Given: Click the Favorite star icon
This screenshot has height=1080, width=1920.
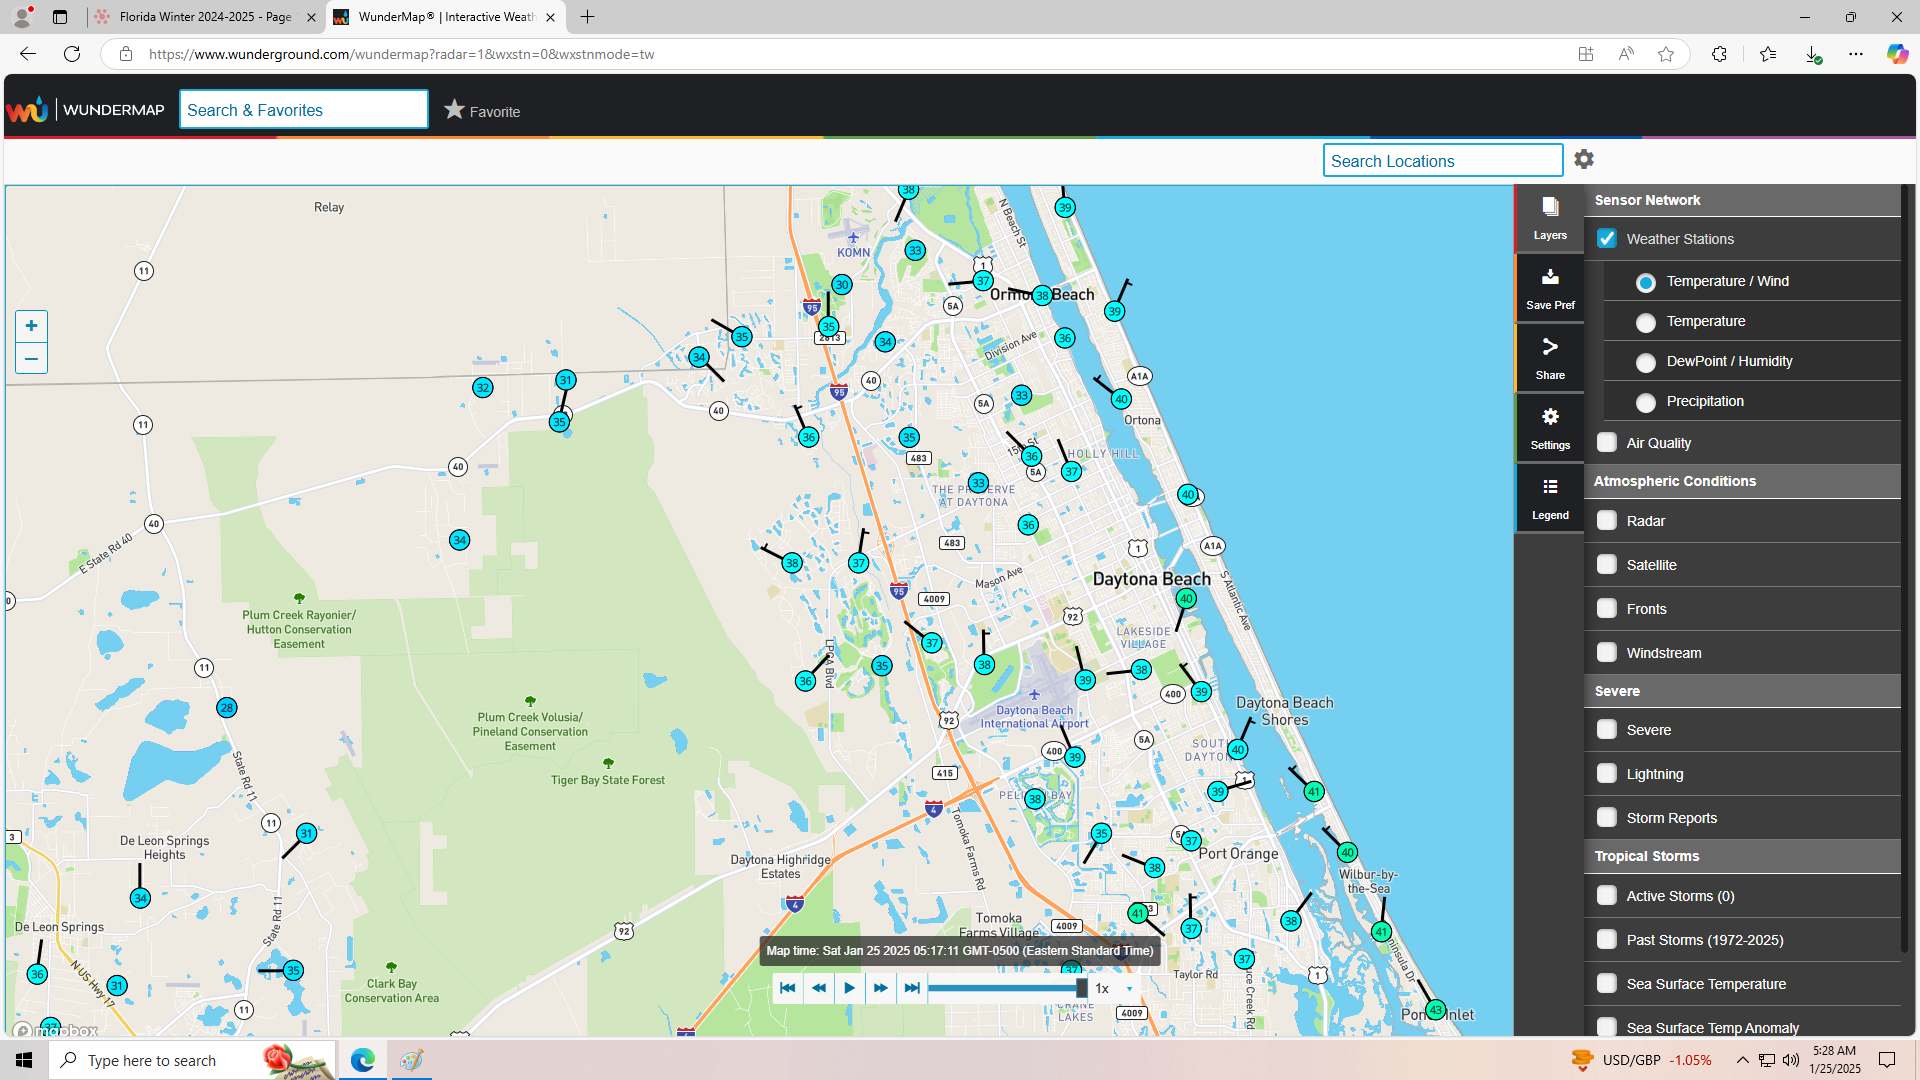Looking at the screenshot, I should 455,110.
